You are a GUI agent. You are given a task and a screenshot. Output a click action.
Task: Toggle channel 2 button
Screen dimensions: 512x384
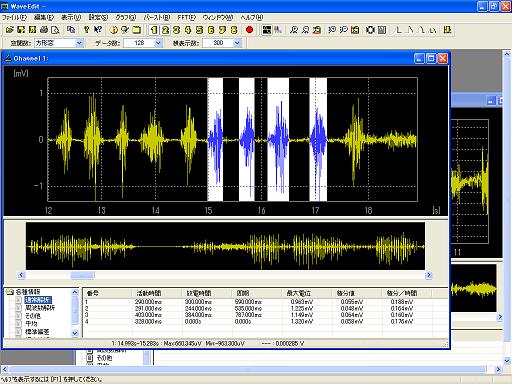165,30
